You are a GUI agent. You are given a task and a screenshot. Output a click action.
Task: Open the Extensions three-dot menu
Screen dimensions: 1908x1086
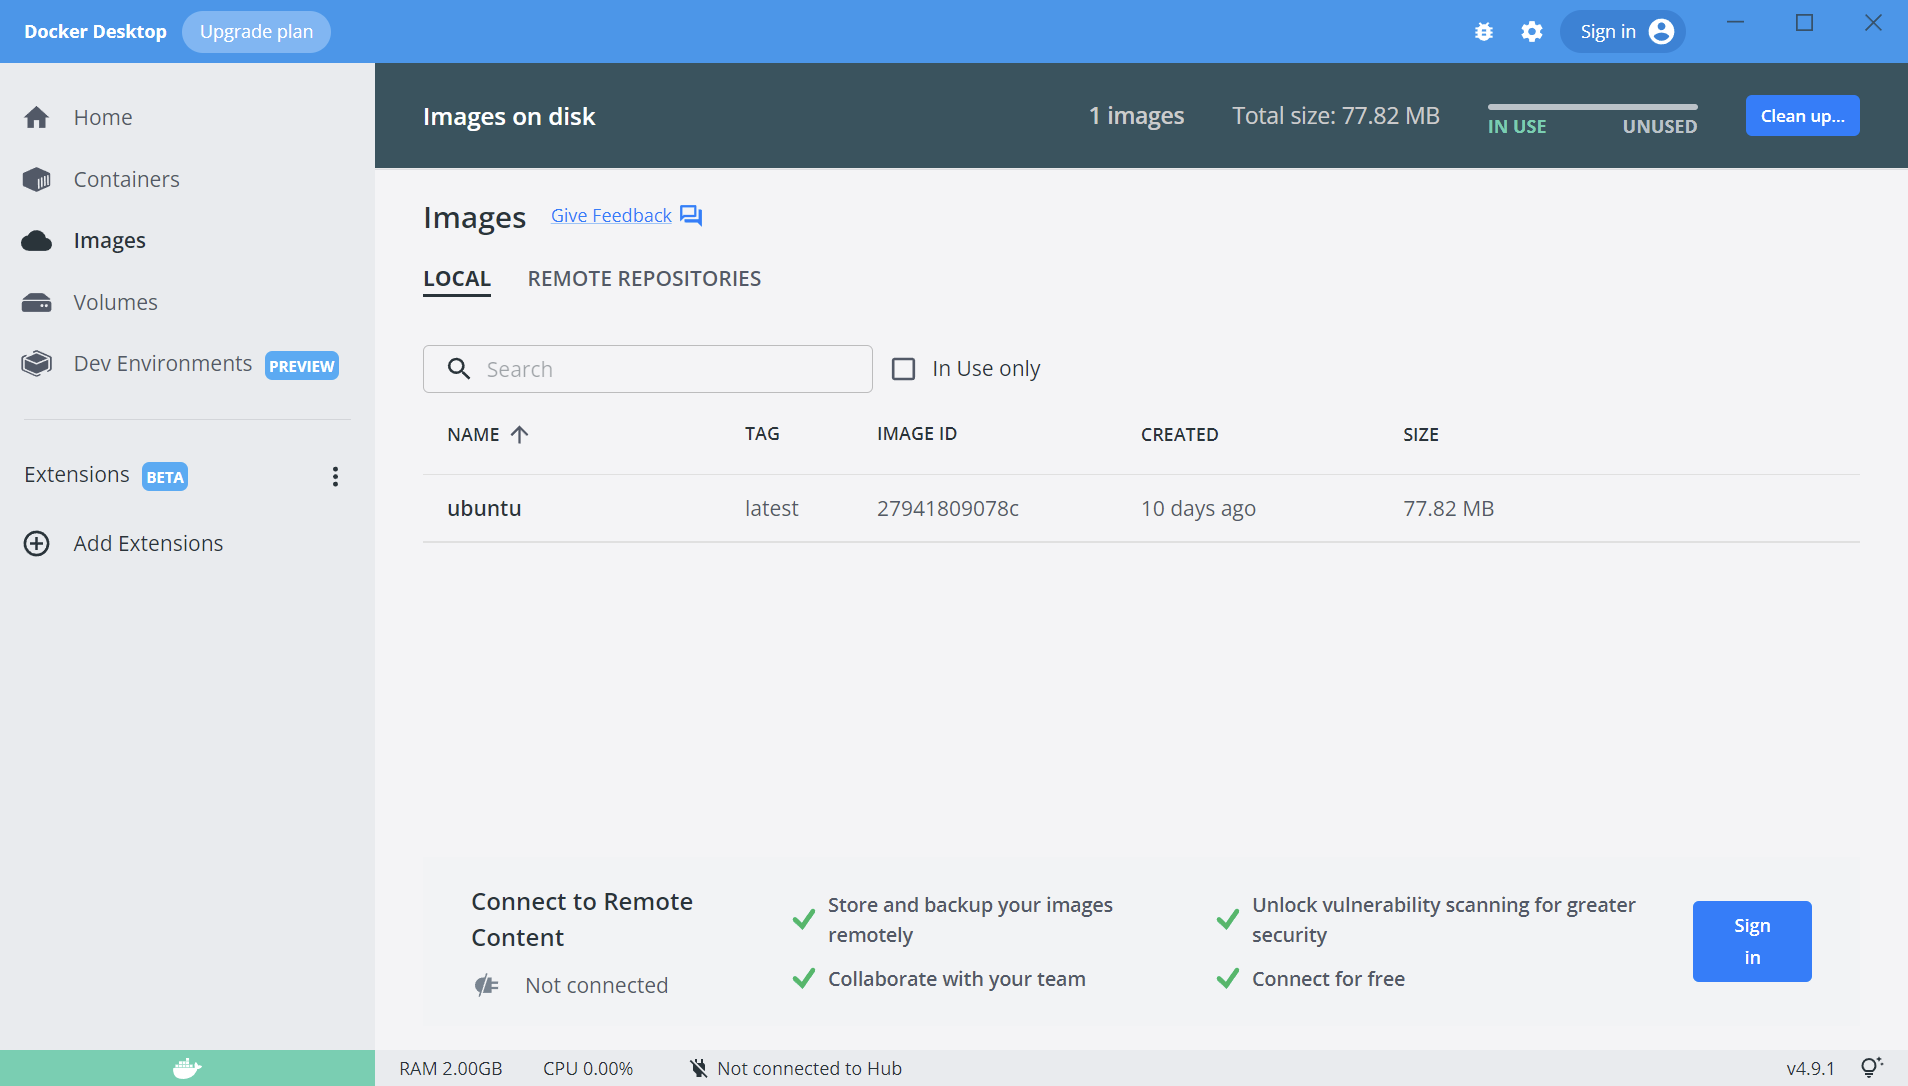335,477
